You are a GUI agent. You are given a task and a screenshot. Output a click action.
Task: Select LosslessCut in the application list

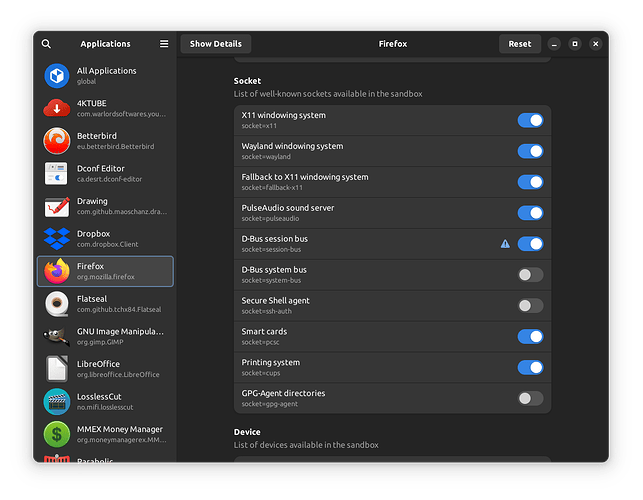[105, 402]
